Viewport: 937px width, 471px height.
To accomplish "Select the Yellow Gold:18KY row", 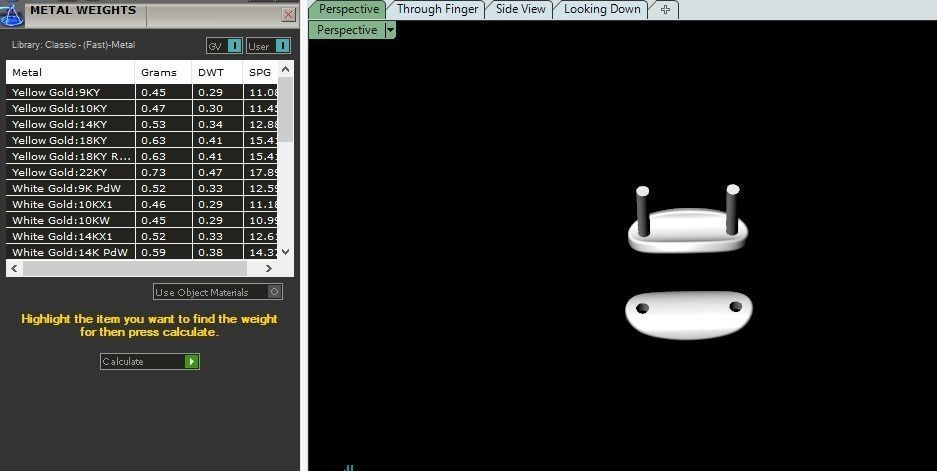I will point(142,140).
